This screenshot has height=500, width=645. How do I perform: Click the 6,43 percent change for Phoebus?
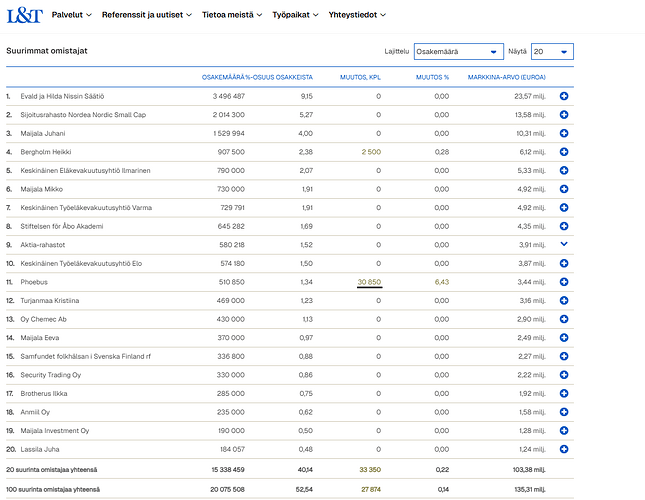pyautogui.click(x=442, y=282)
